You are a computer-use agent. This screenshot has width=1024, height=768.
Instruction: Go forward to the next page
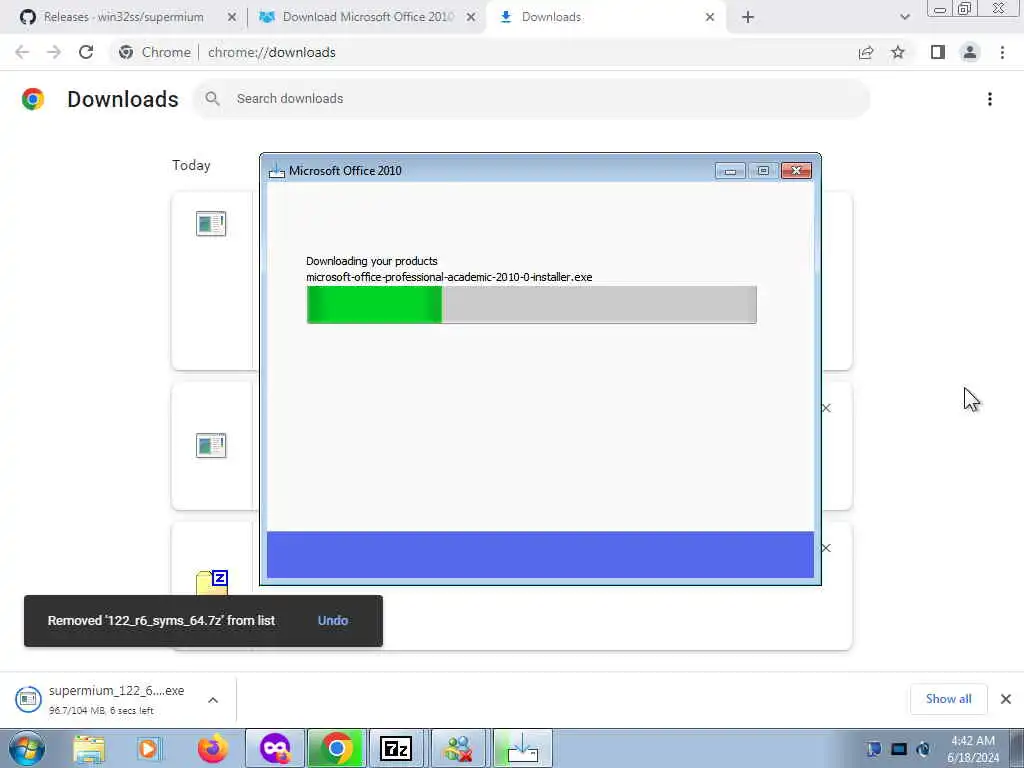pyautogui.click(x=54, y=52)
